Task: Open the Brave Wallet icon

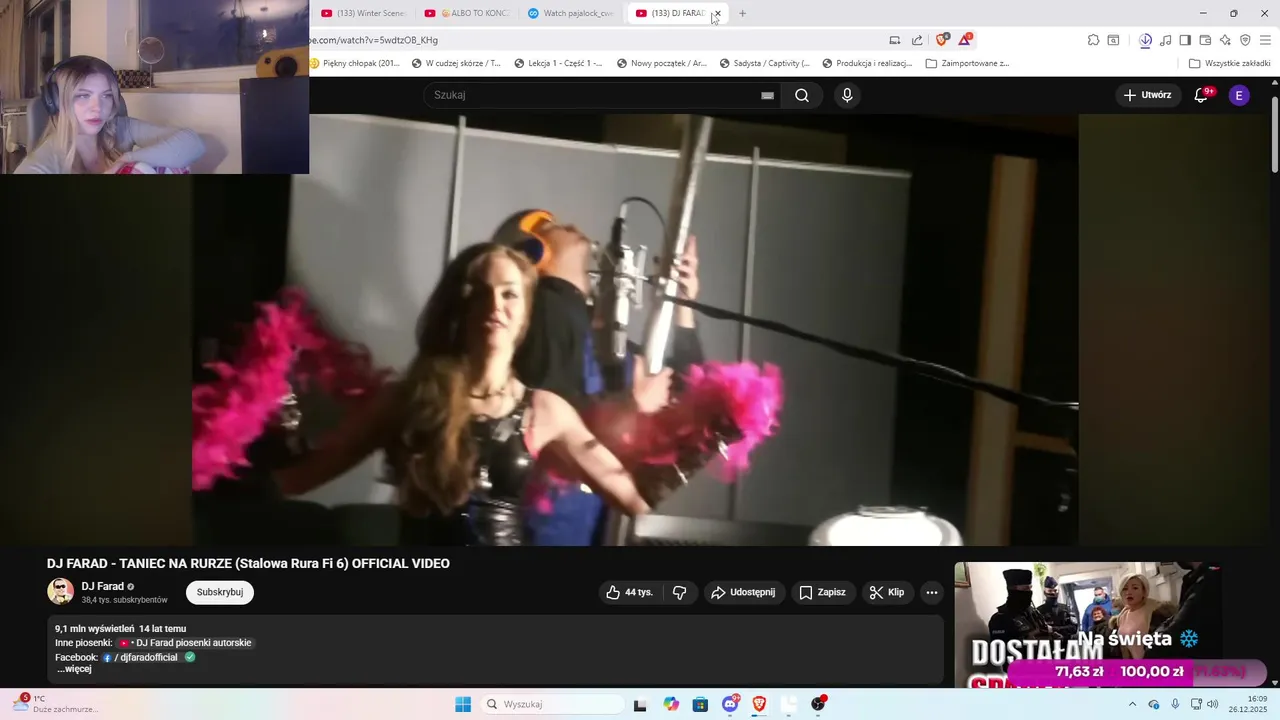Action: tap(1205, 40)
